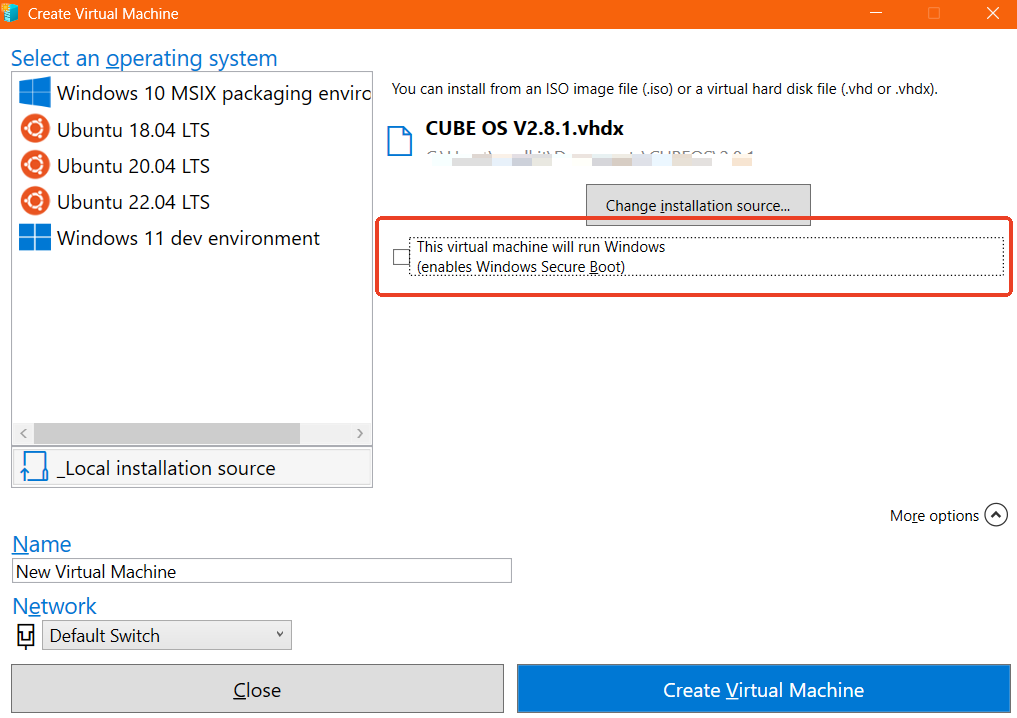Open the Default Switch network dropdown
The width and height of the screenshot is (1017, 718).
167,635
